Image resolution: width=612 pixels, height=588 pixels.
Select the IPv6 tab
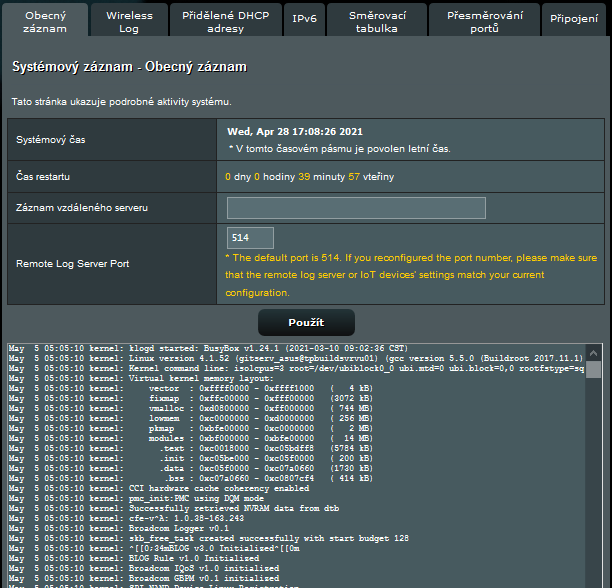click(x=305, y=20)
